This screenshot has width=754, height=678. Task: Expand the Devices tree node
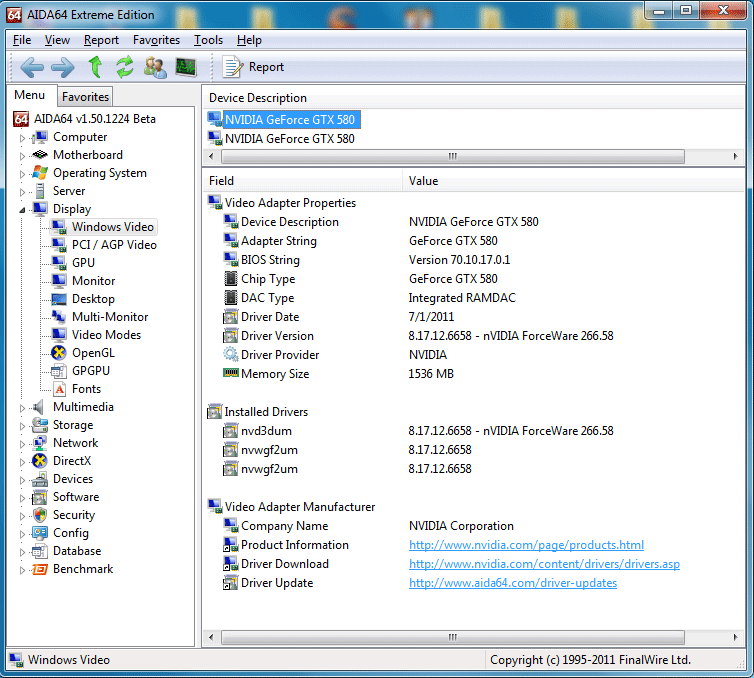coord(22,480)
